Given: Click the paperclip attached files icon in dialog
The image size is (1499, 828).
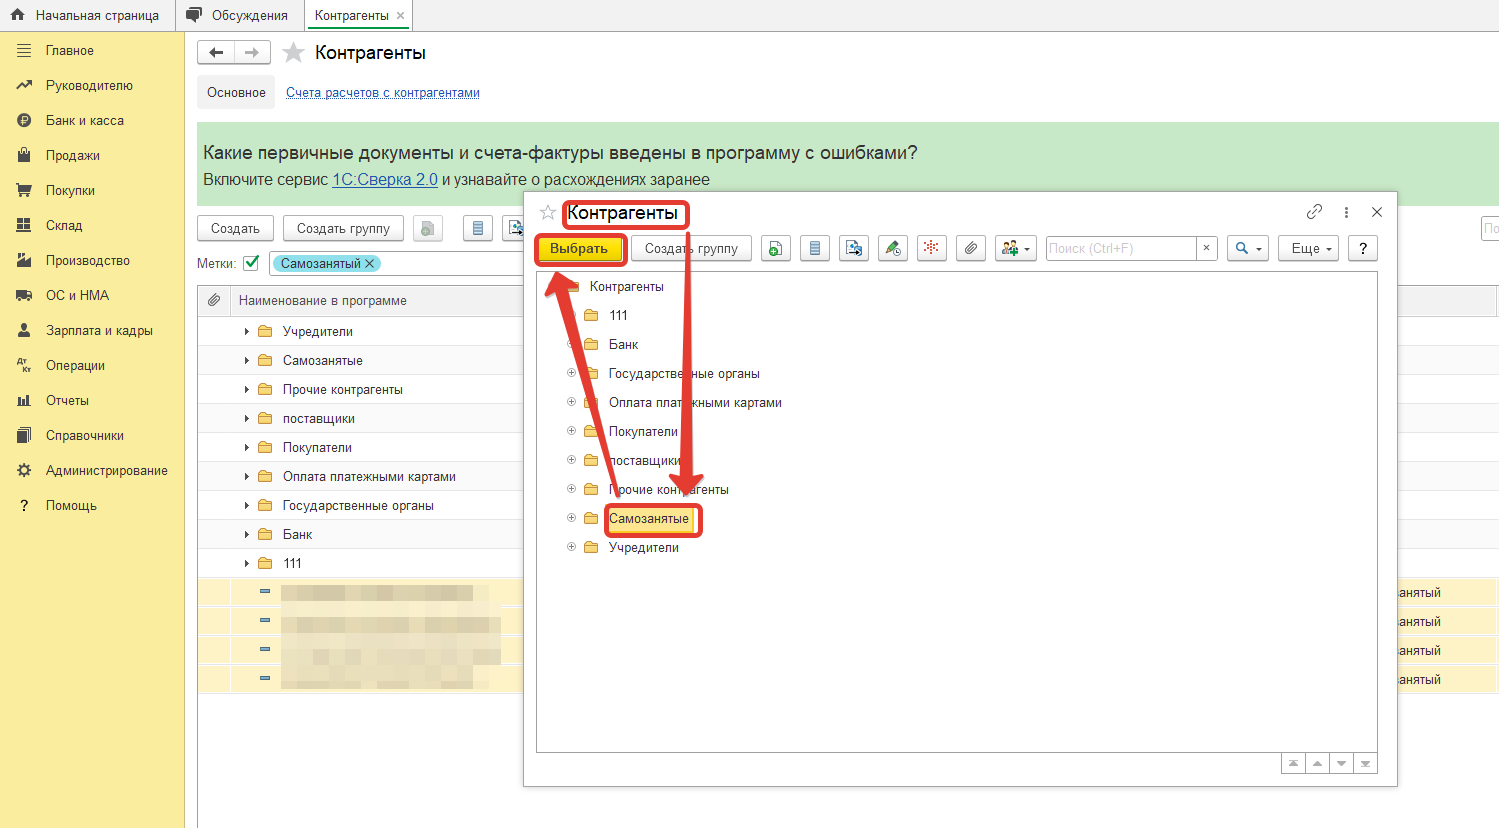Looking at the screenshot, I should 970,249.
